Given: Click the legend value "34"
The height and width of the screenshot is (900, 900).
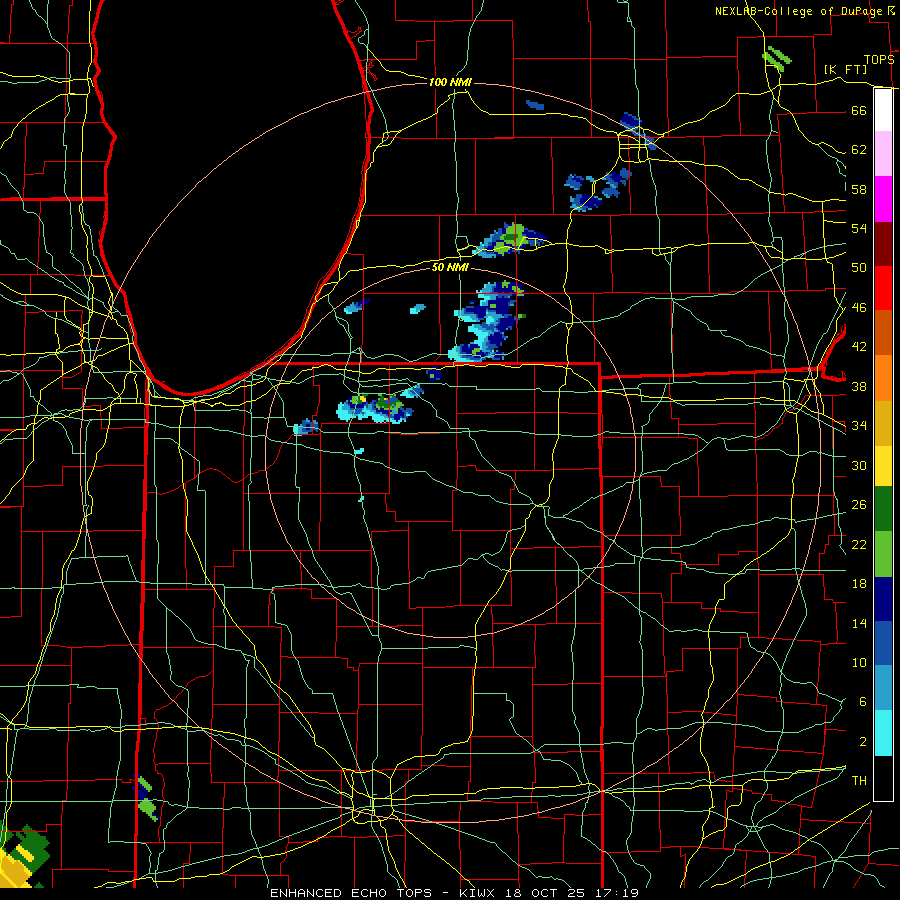Looking at the screenshot, I should point(859,426).
